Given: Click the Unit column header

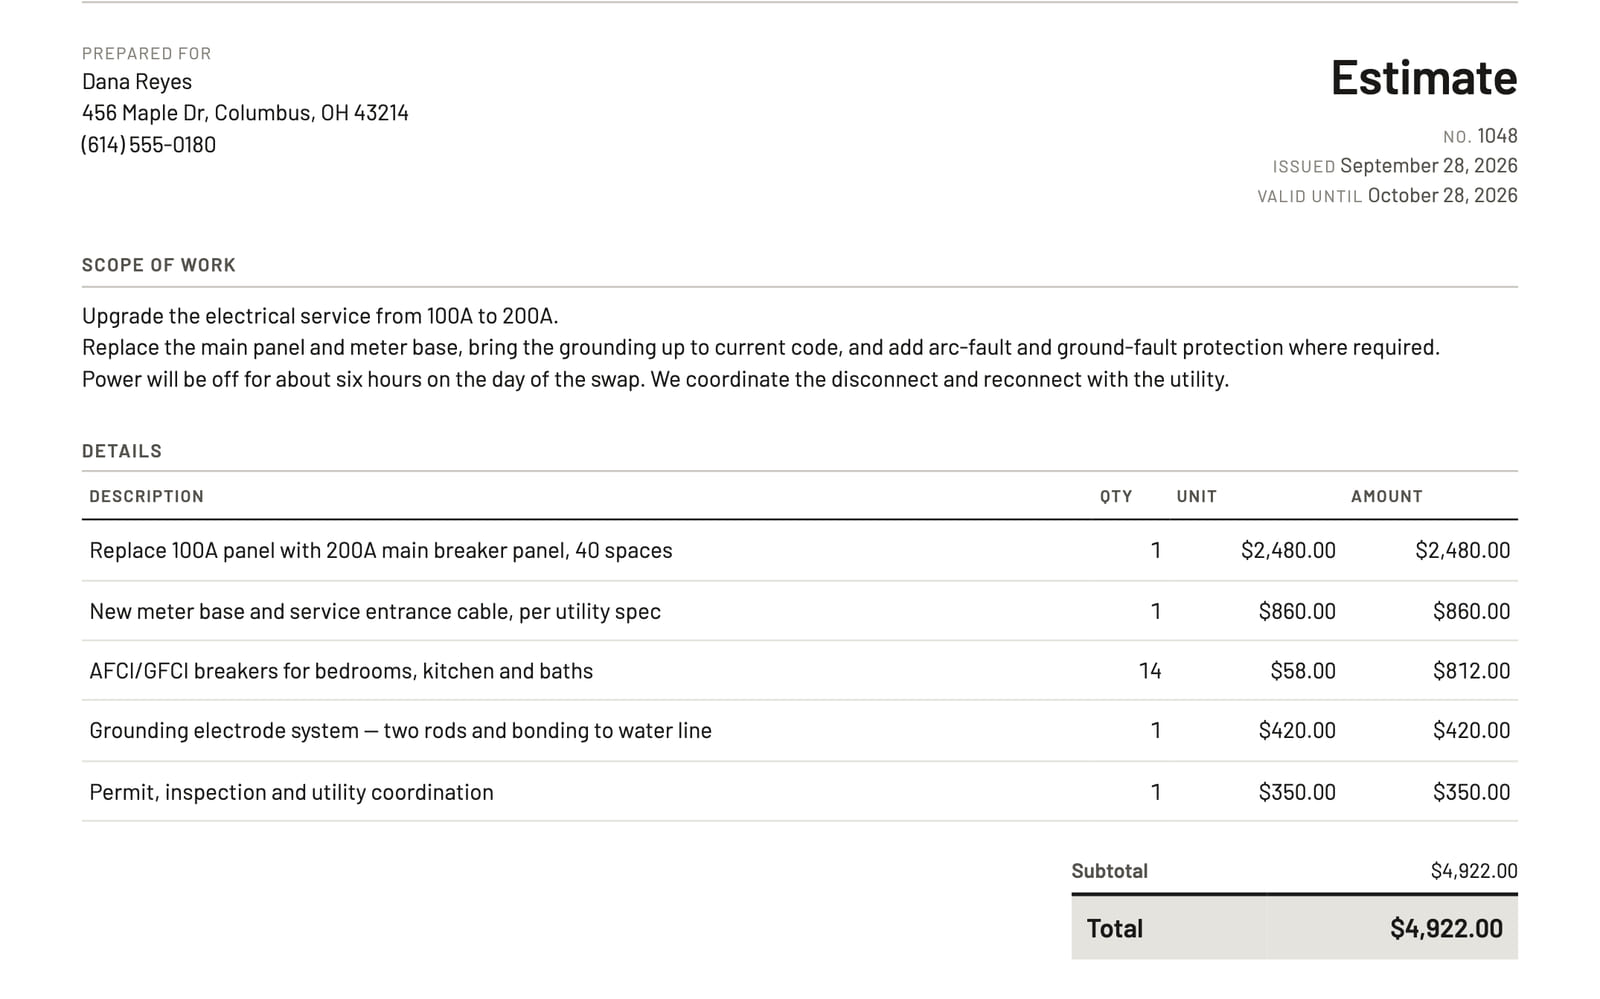Looking at the screenshot, I should pyautogui.click(x=1196, y=496).
